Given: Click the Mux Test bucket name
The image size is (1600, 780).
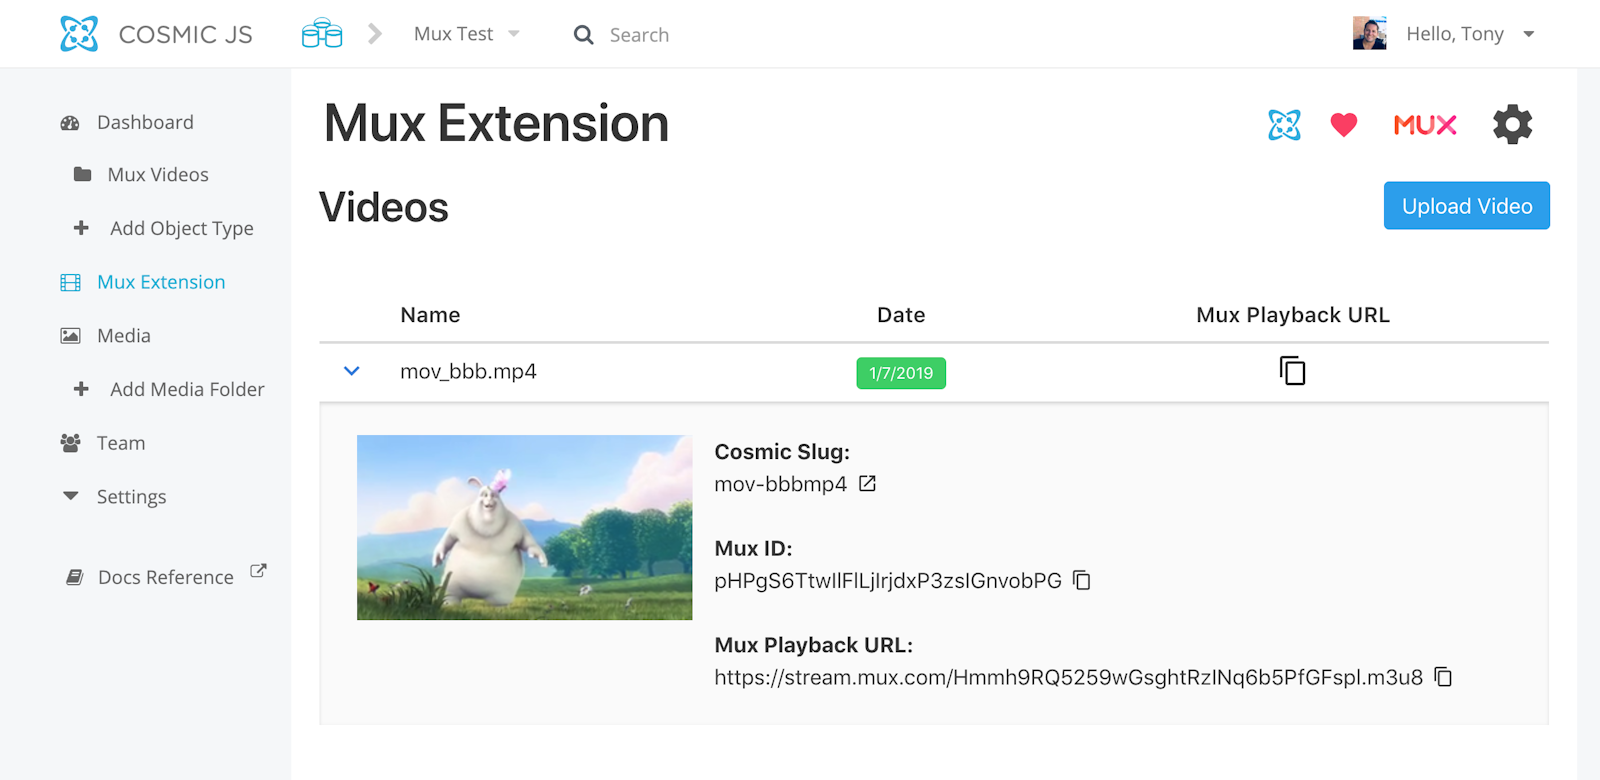Looking at the screenshot, I should (453, 34).
